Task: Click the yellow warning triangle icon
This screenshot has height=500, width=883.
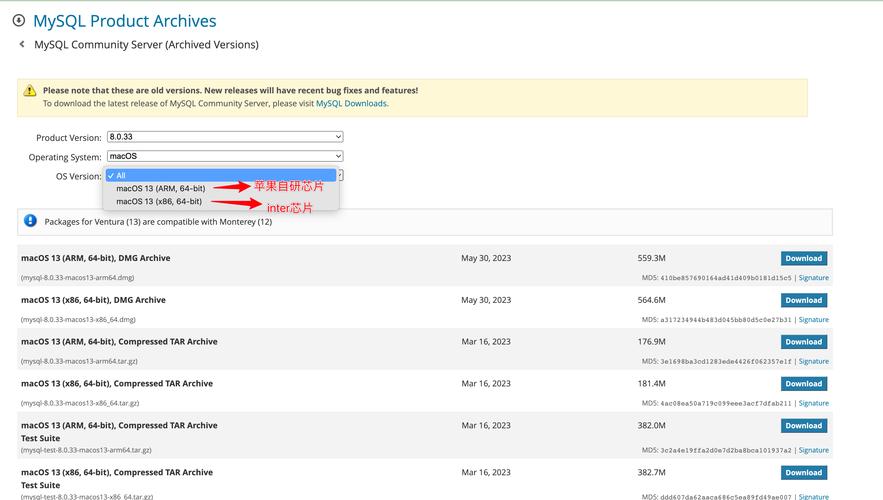Action: click(30, 91)
